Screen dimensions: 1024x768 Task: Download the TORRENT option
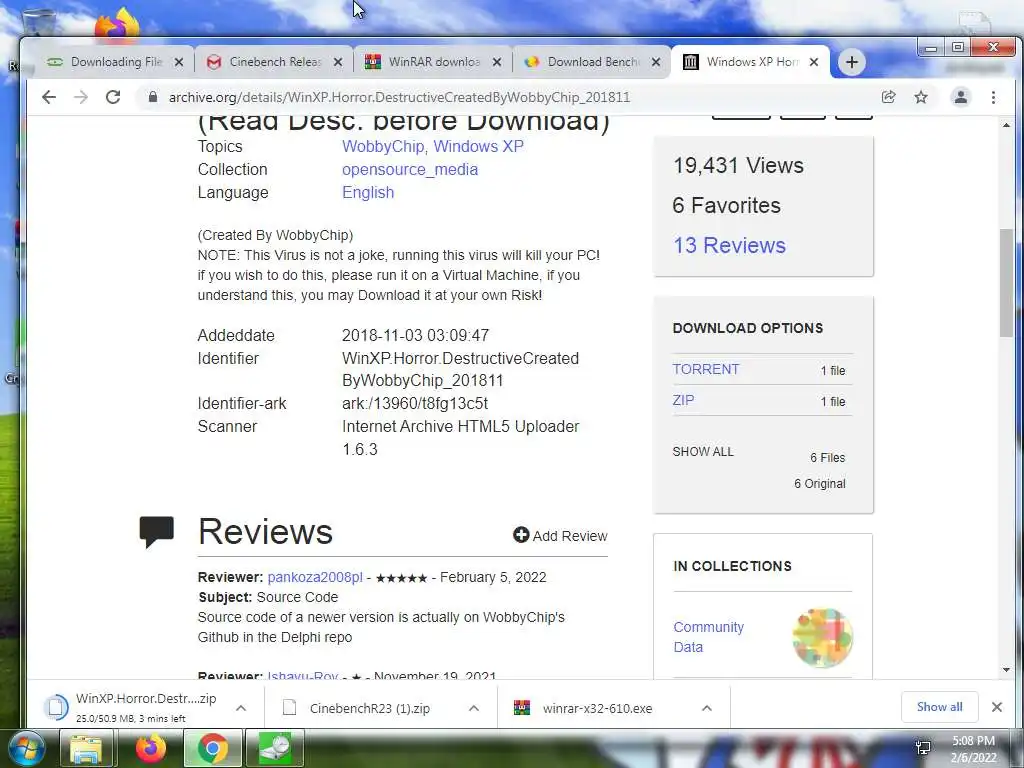tap(706, 369)
